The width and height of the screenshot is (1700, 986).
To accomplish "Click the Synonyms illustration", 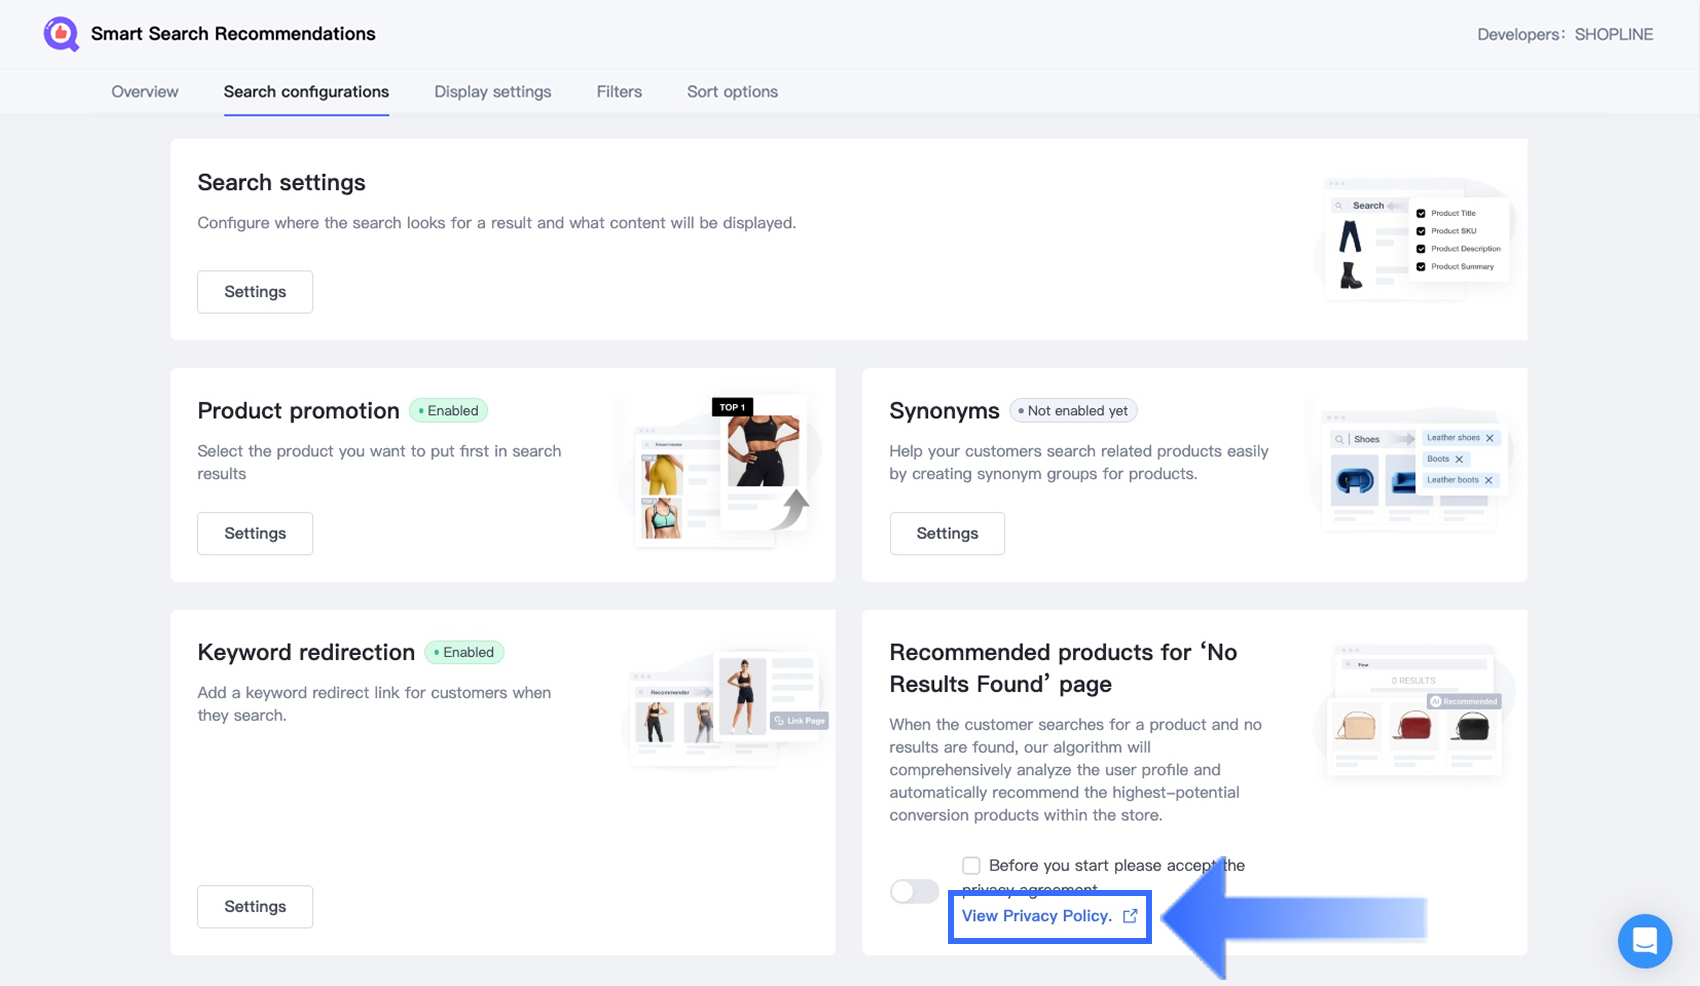I will pos(1411,469).
